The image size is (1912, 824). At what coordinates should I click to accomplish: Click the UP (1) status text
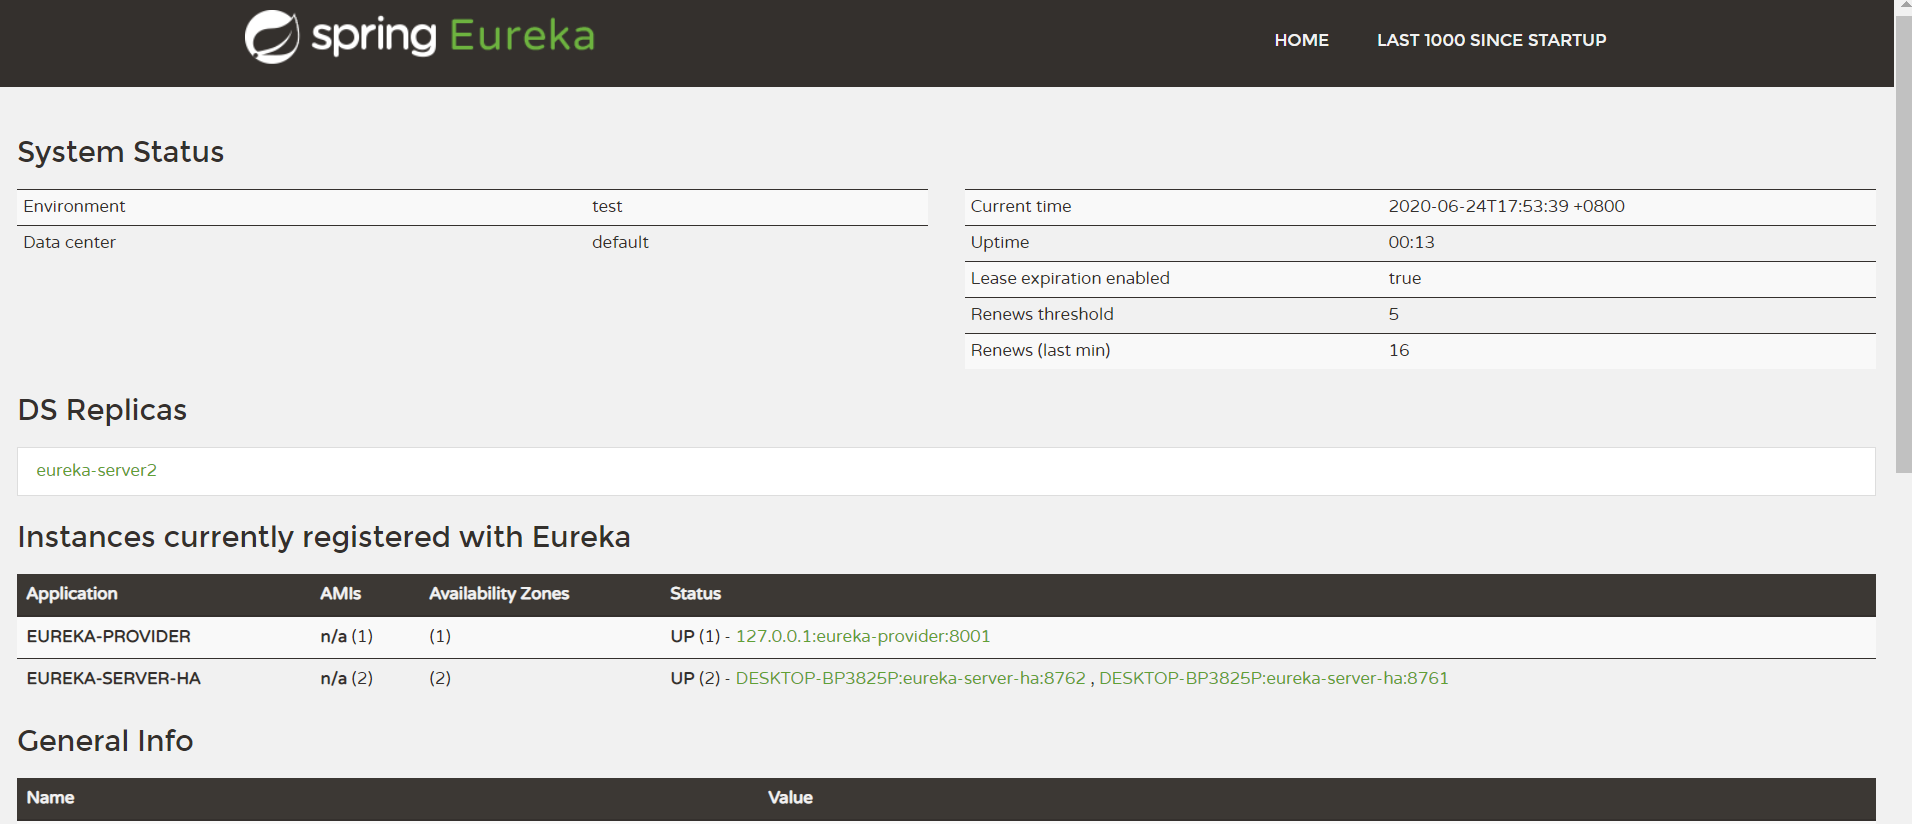695,636
